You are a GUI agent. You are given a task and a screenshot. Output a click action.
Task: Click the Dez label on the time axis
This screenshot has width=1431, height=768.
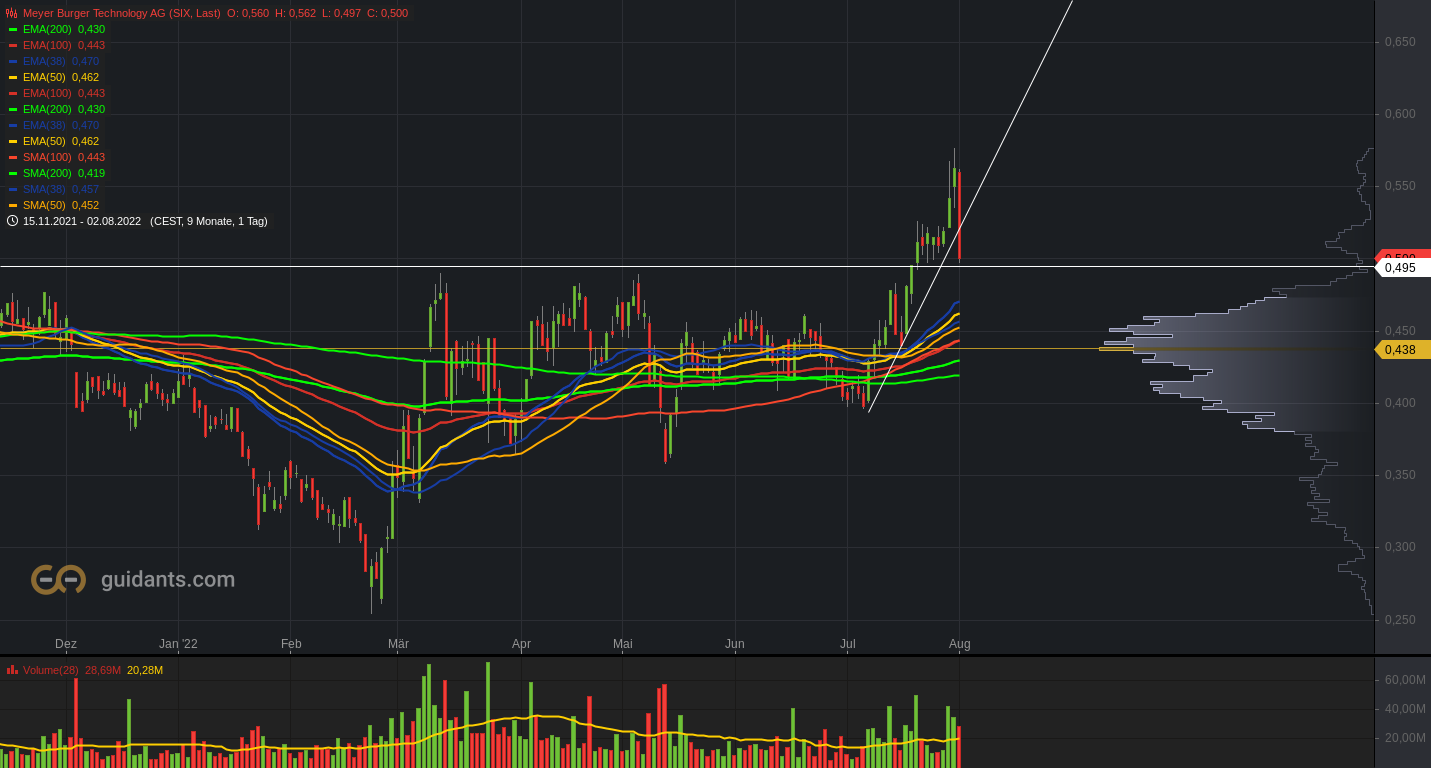coord(66,644)
